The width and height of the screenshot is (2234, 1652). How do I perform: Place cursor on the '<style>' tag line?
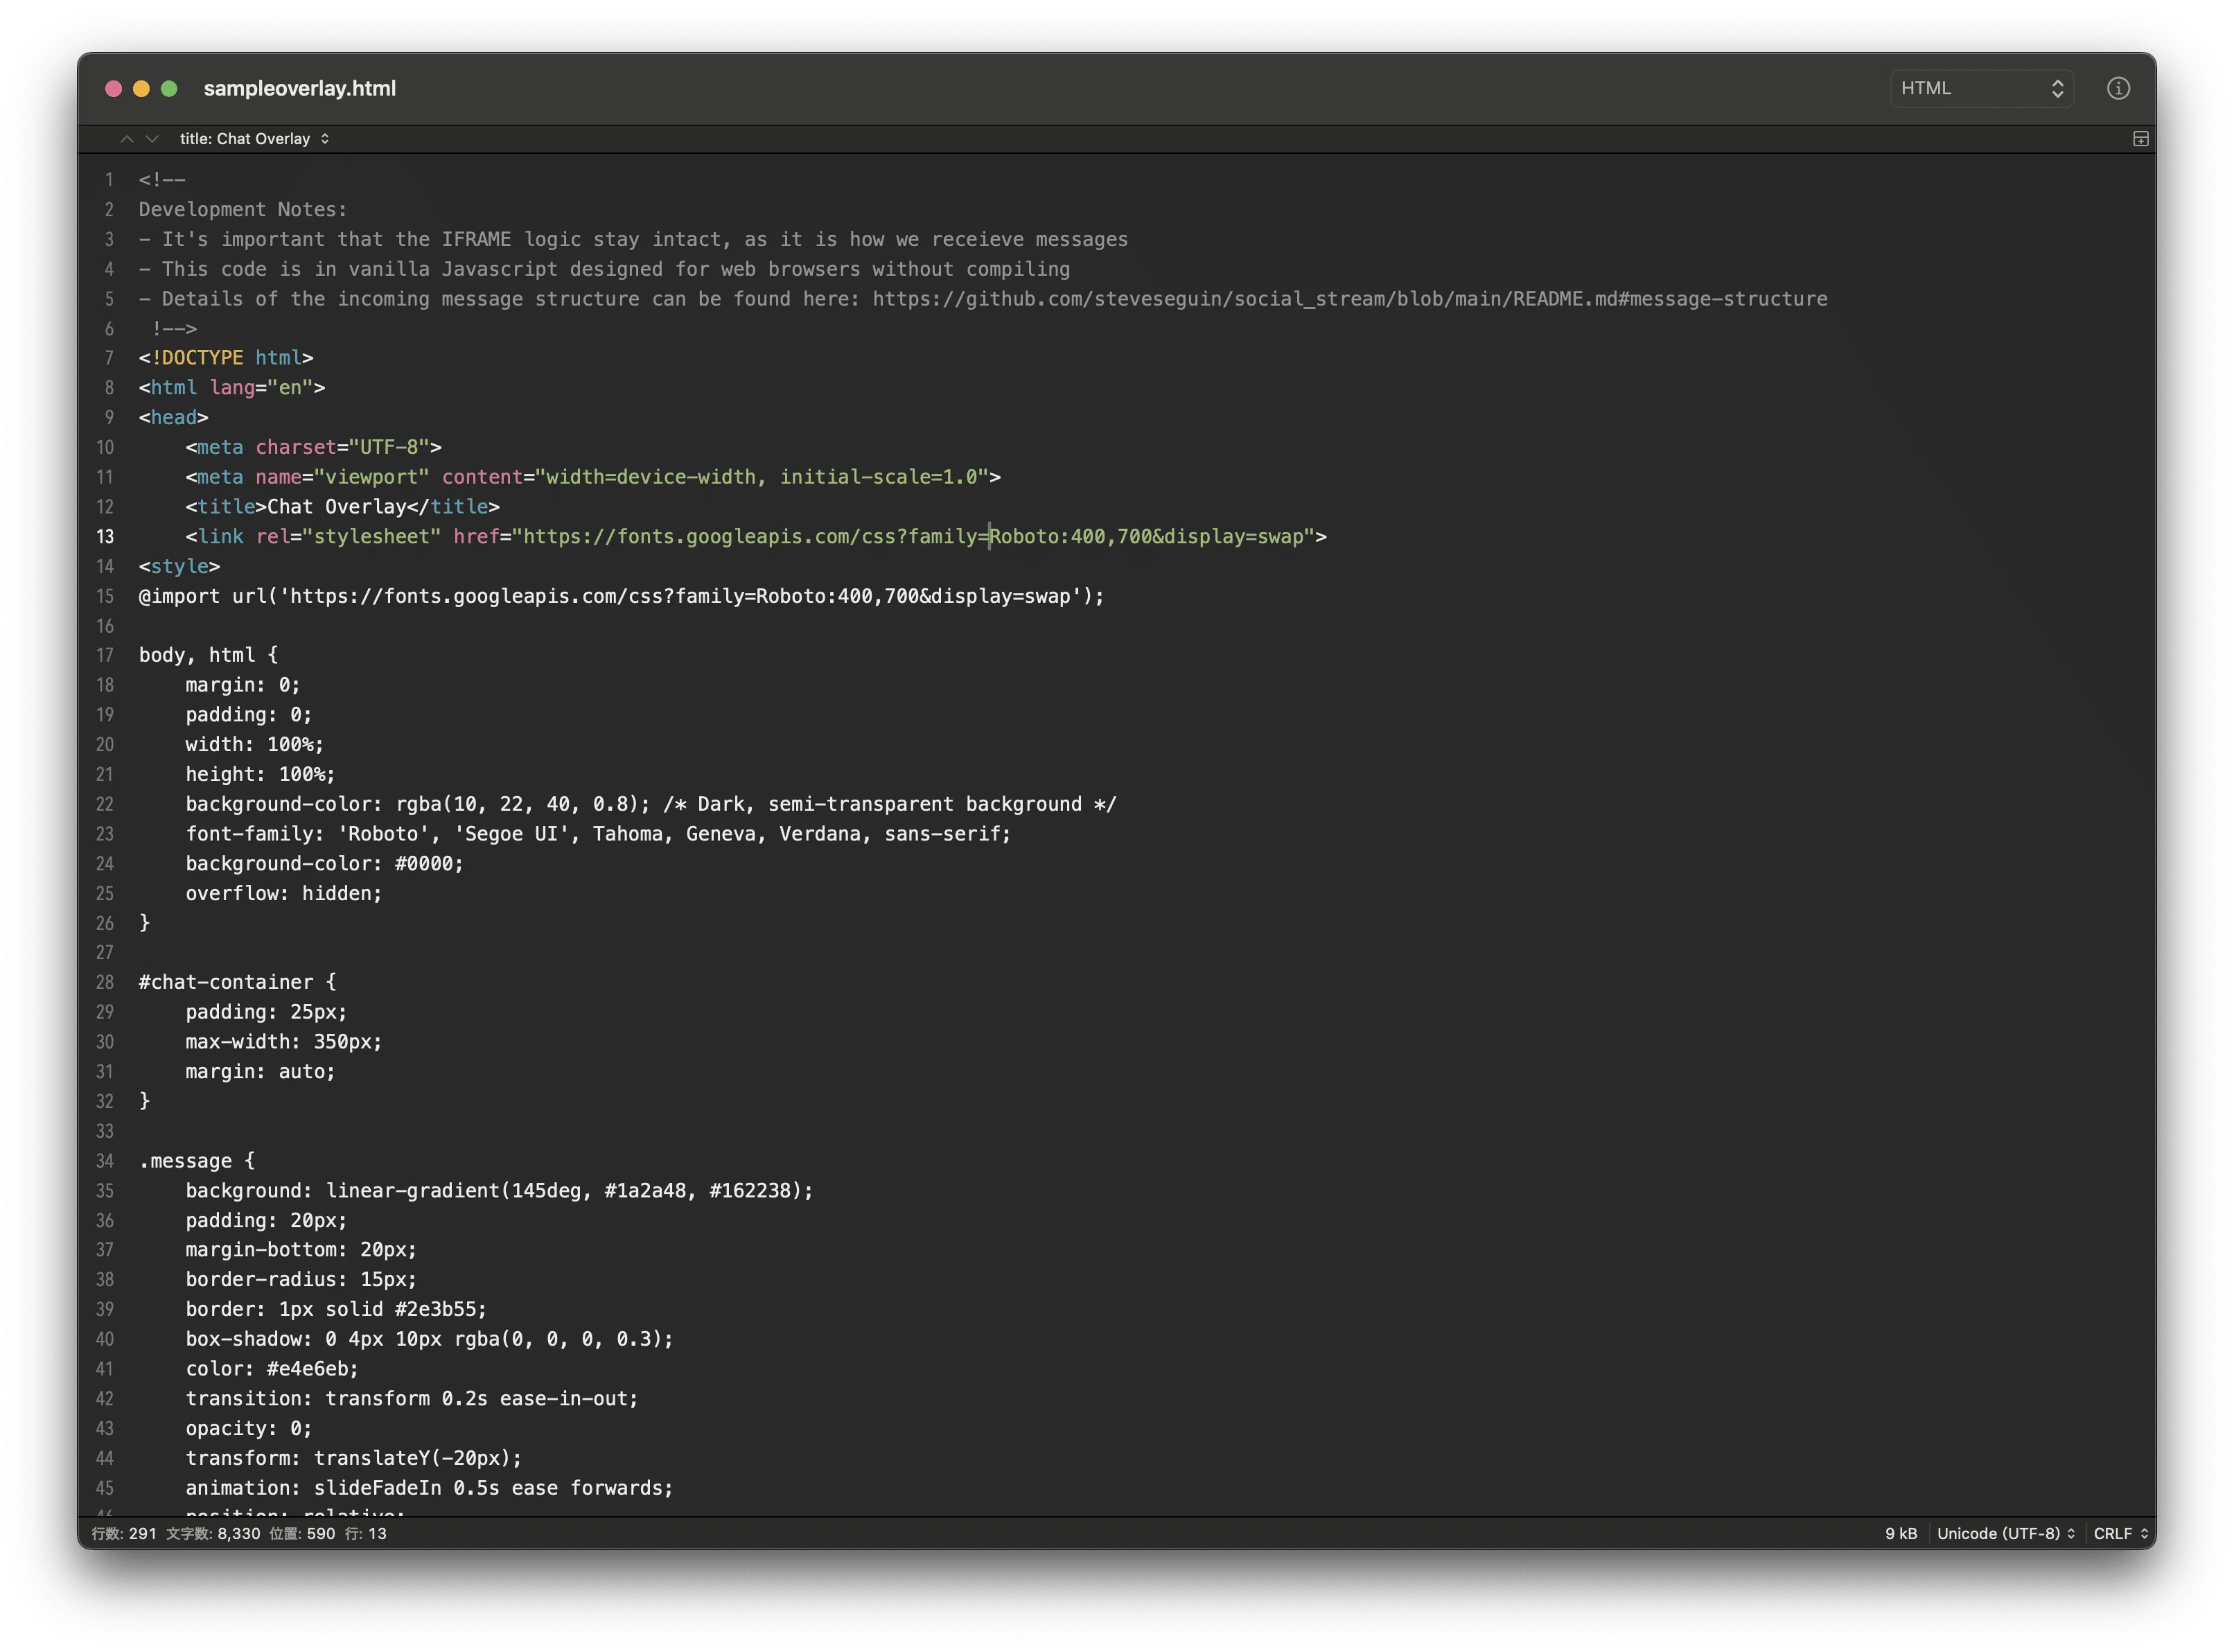pos(179,566)
